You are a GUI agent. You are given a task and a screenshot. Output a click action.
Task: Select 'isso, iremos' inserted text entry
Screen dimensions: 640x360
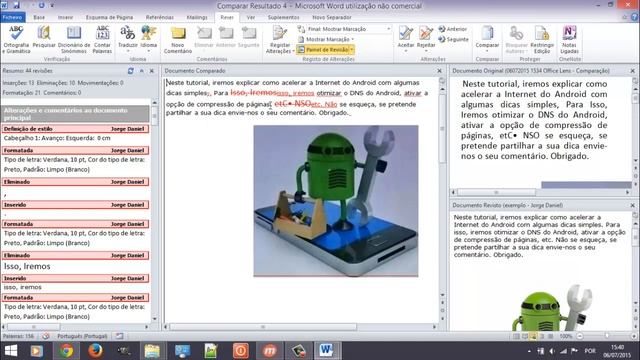(x=22, y=287)
